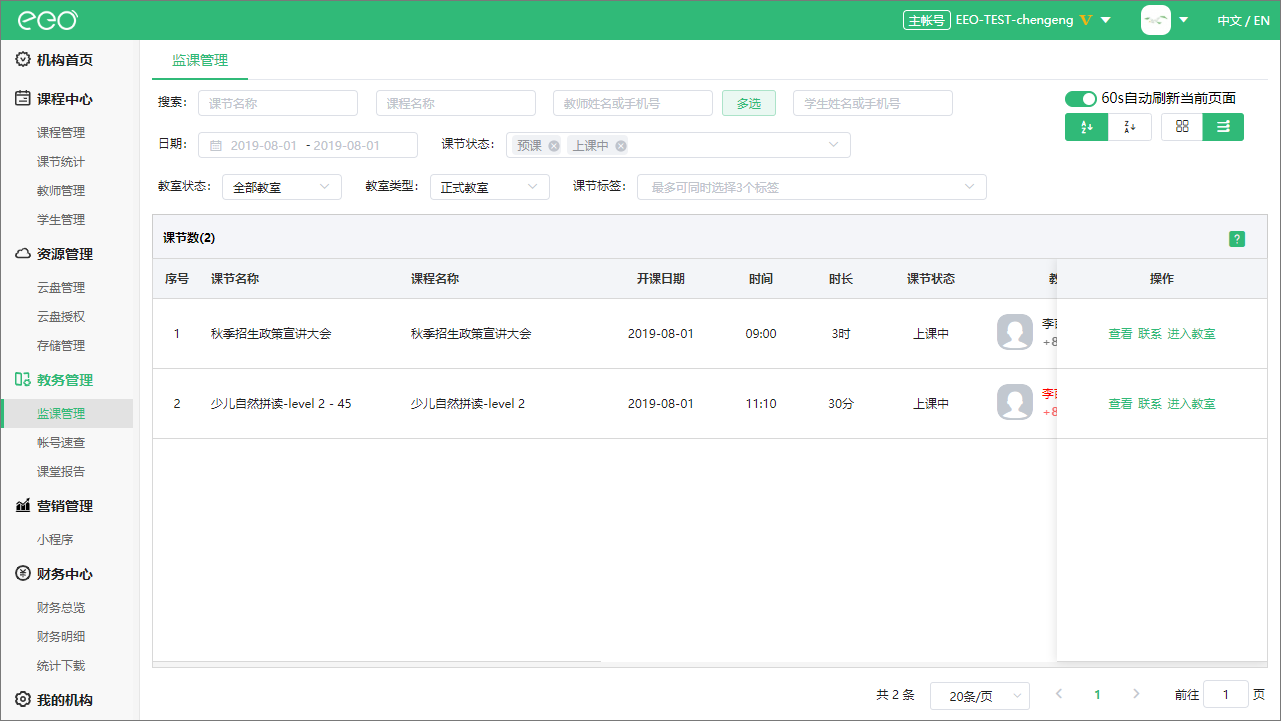Click 进入教室 for 秋季招生政策宣讲大会 row

point(1192,334)
